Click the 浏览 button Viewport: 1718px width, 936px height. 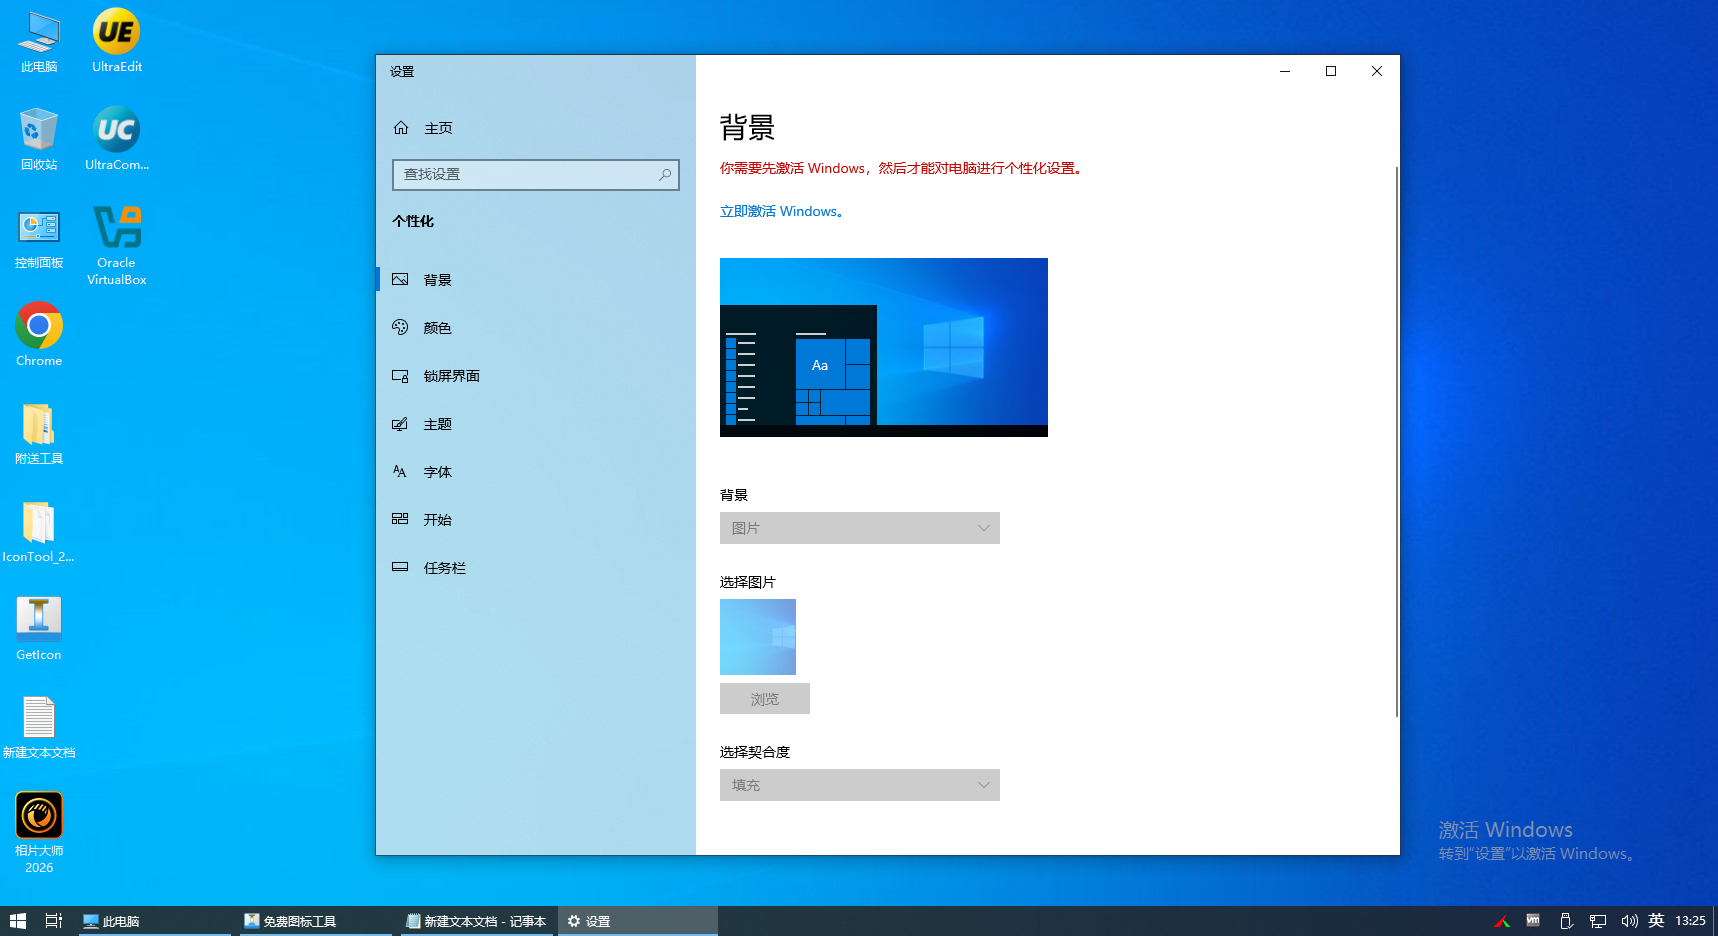pos(764,698)
